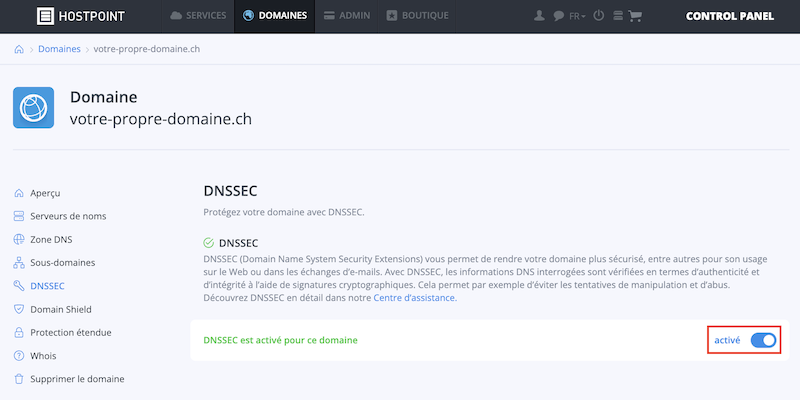Open Aperçu in sidebar

click(x=45, y=193)
